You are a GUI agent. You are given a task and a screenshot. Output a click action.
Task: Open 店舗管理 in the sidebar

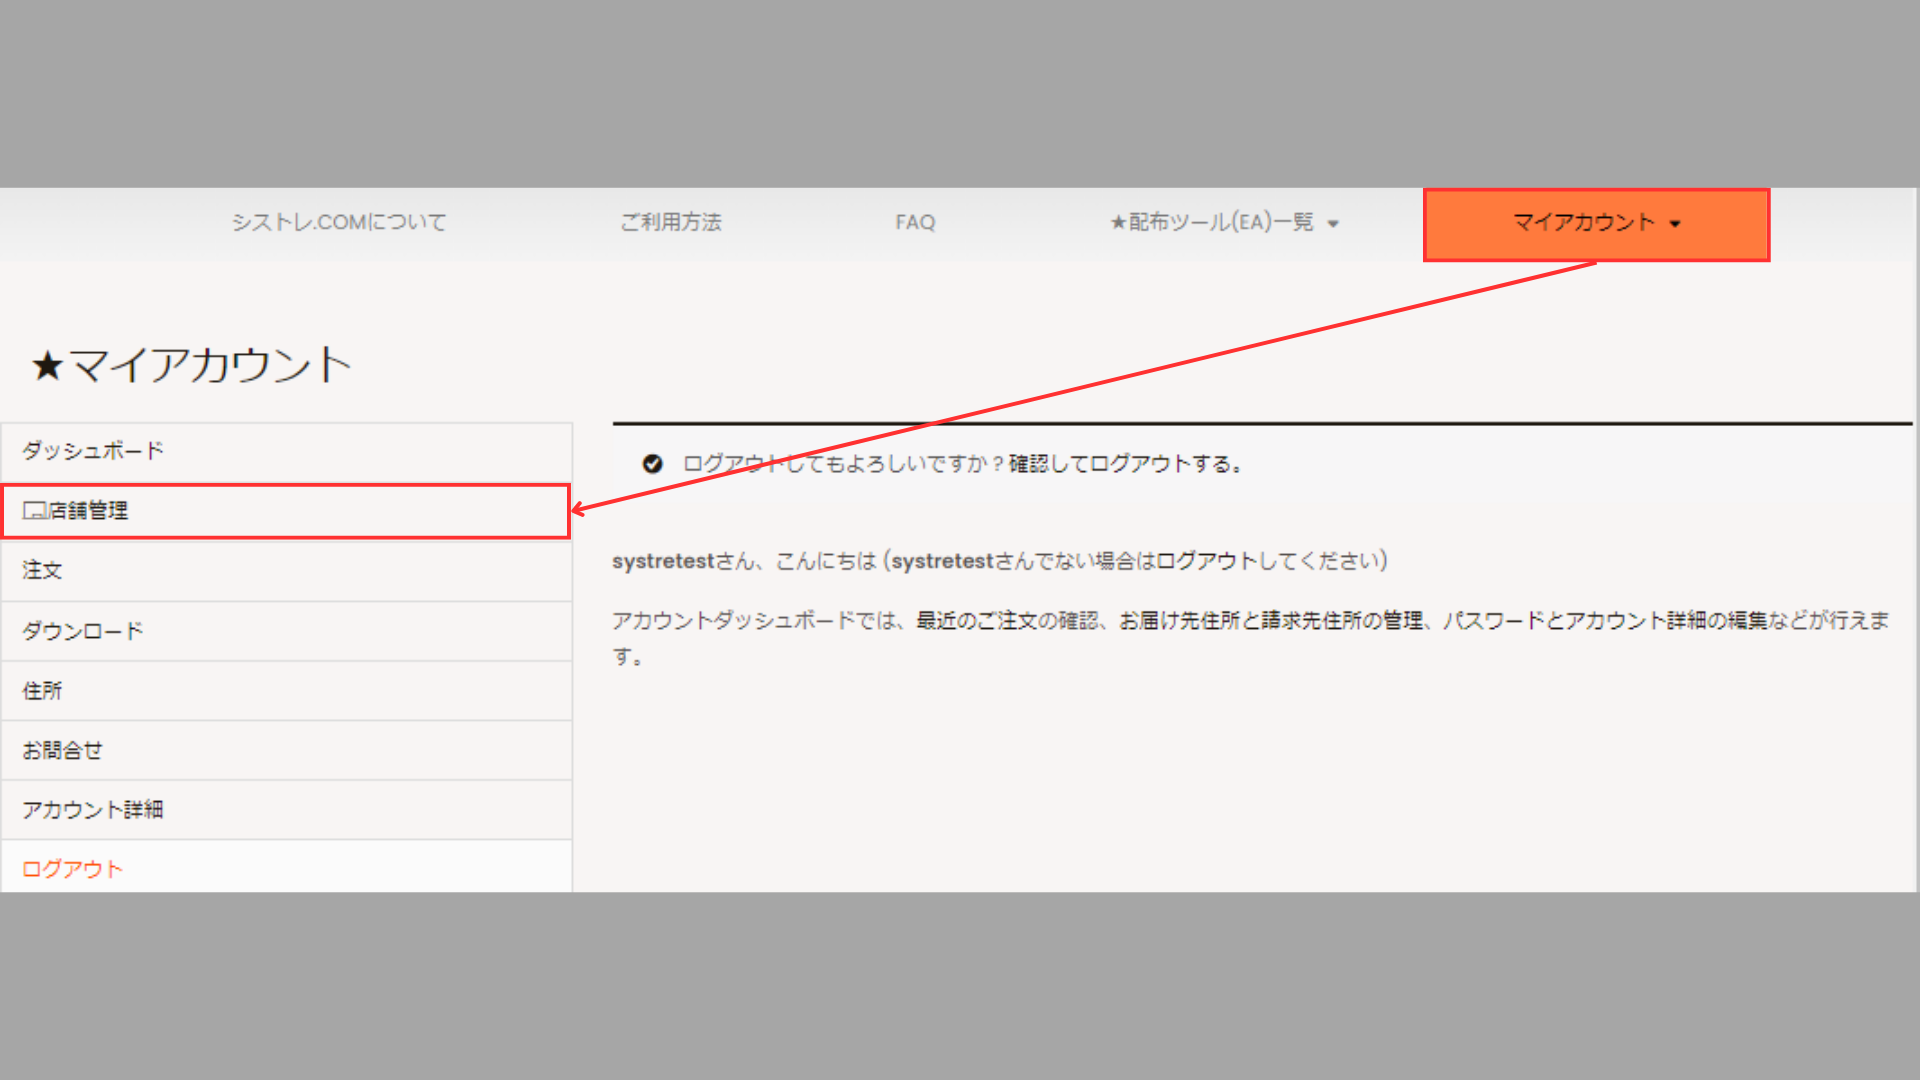click(286, 511)
